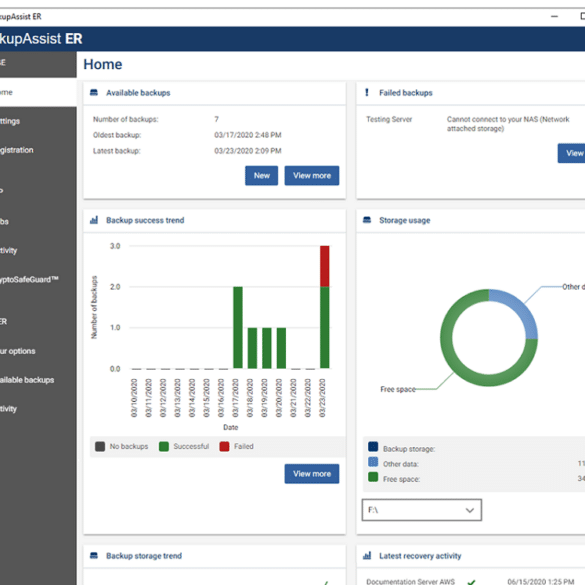Viewport: 585px width, 585px height.
Task: Open the drive selector dropdown showing F:\
Action: 422,510
